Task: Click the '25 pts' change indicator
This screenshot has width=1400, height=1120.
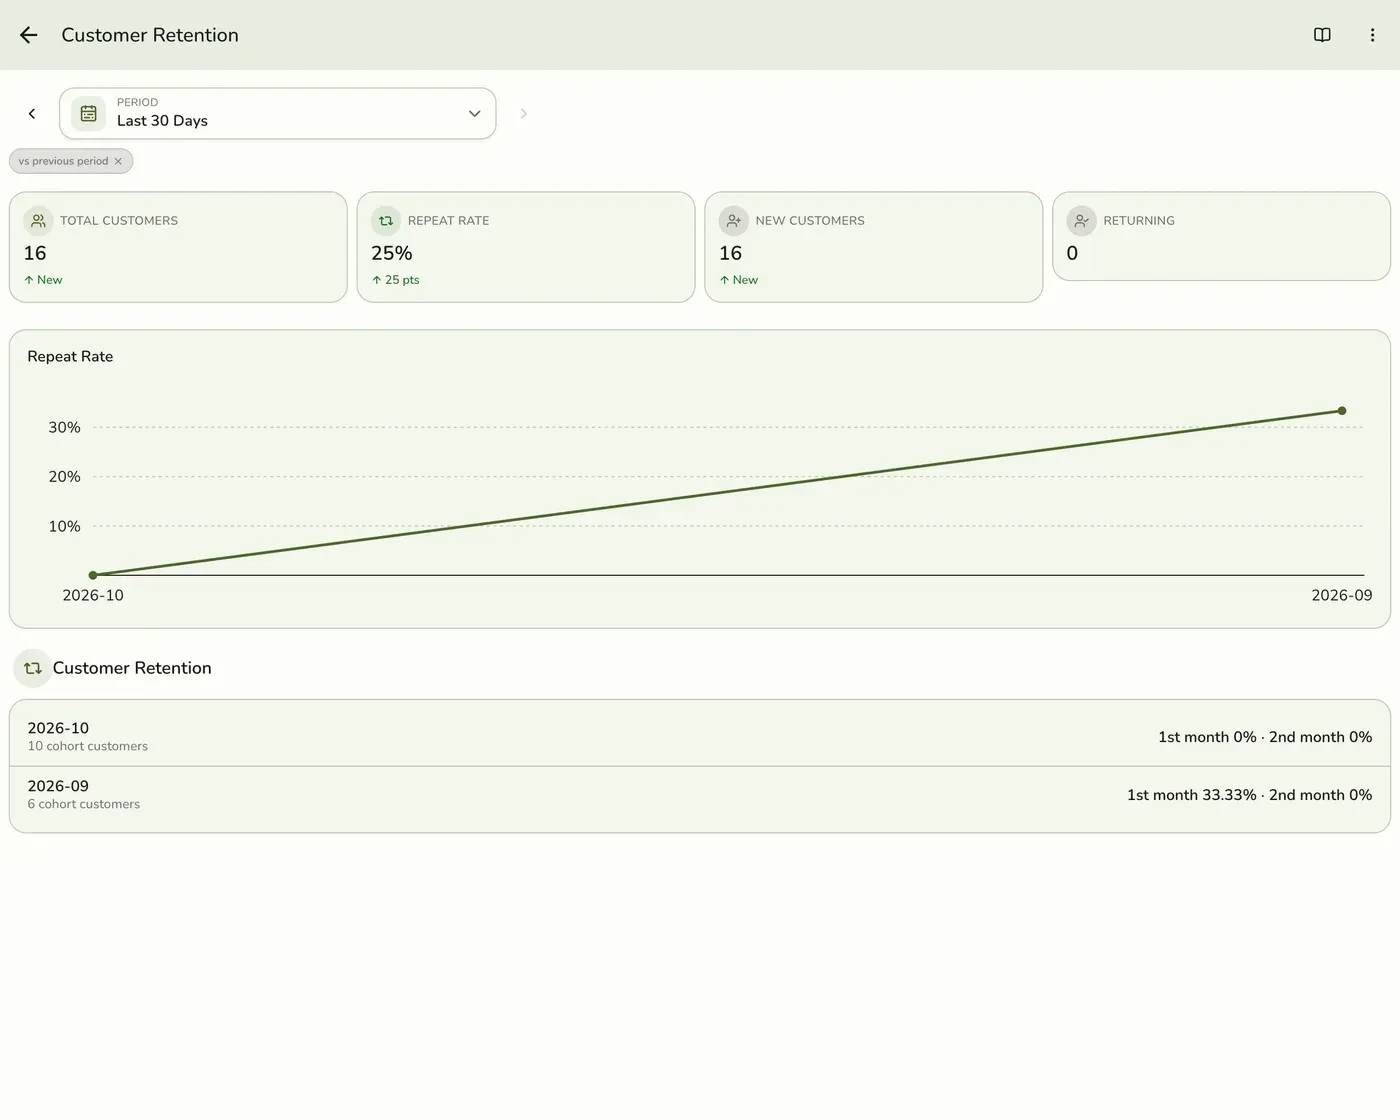Action: pos(396,280)
